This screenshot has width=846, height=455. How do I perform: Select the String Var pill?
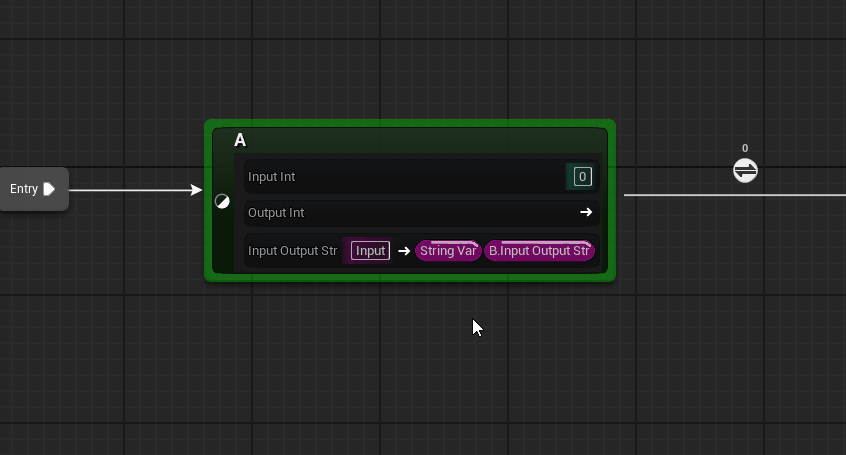447,251
